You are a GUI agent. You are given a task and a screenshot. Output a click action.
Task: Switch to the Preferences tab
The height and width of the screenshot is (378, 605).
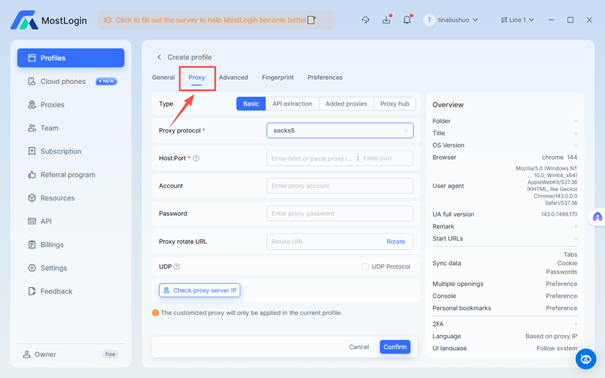(325, 77)
